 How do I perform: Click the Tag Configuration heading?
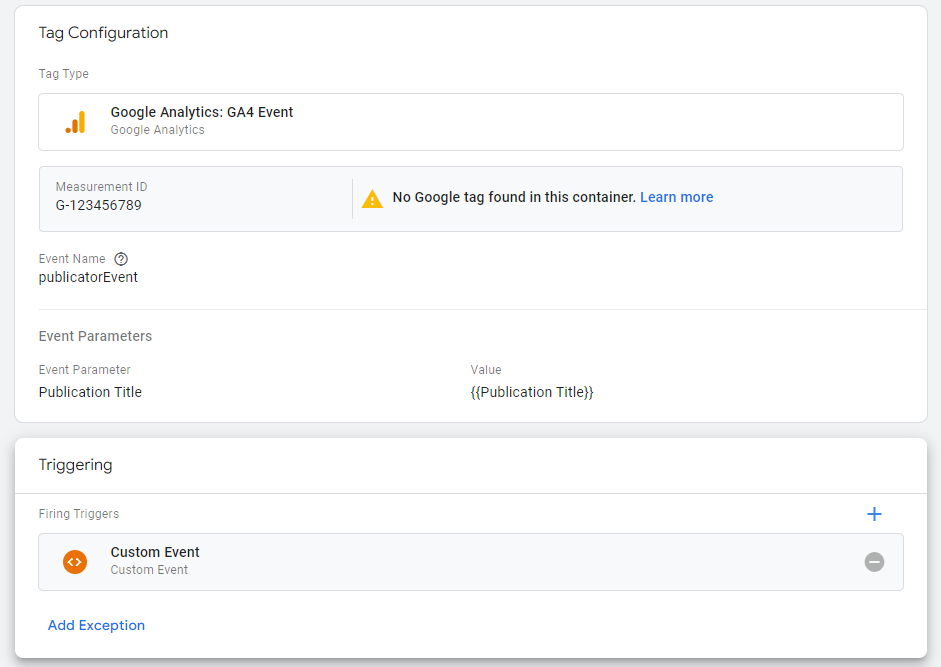pos(103,33)
